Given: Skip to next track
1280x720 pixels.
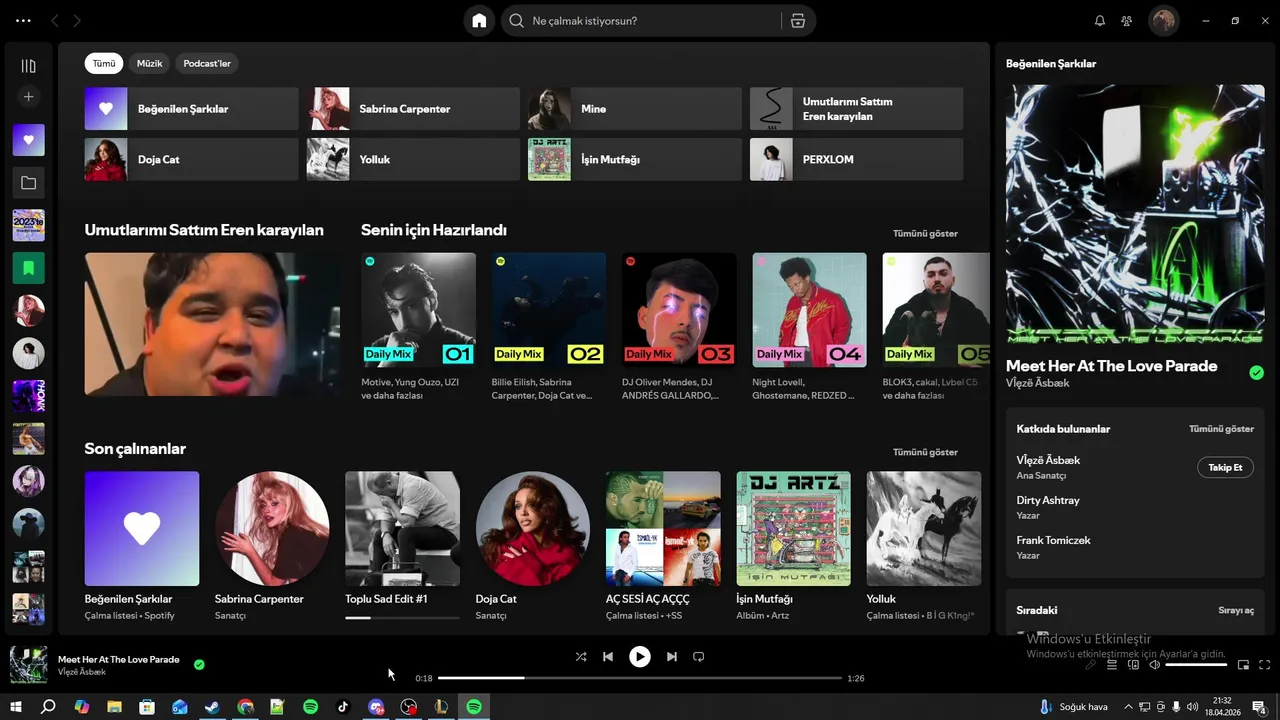Looking at the screenshot, I should (x=672, y=657).
